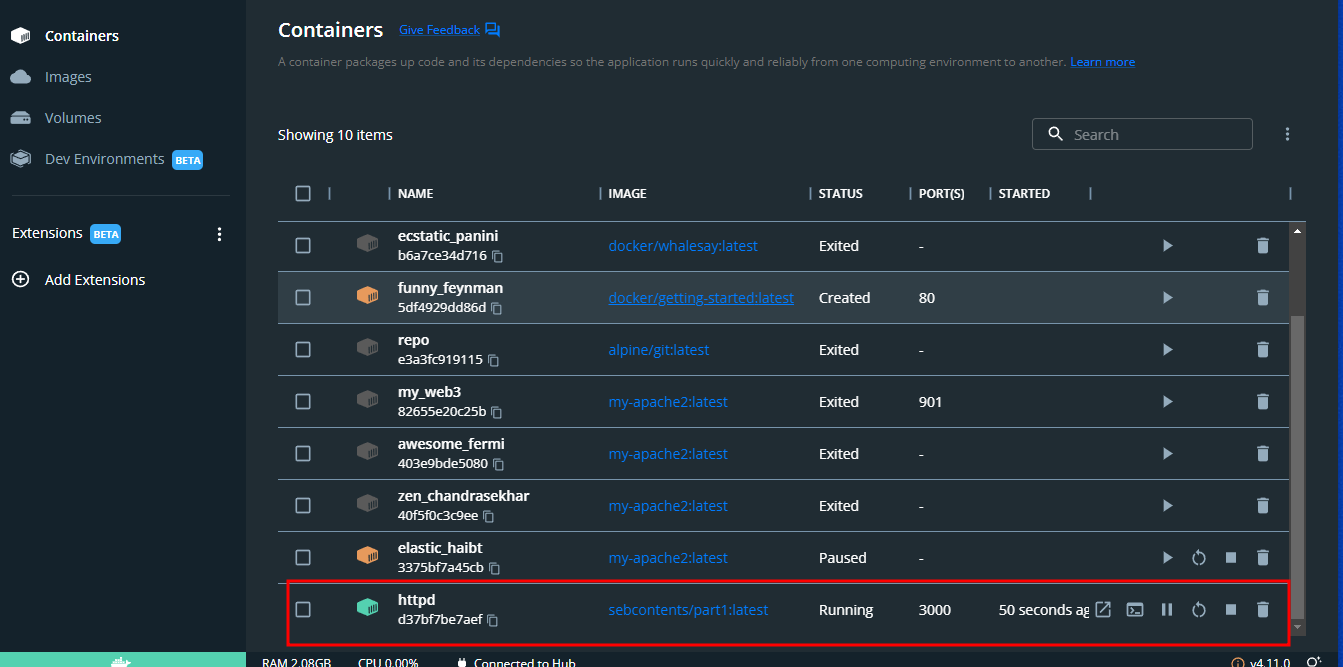Copy zen_chandrasekhar container ID 40f5f0c3c9ee

pyautogui.click(x=489, y=516)
